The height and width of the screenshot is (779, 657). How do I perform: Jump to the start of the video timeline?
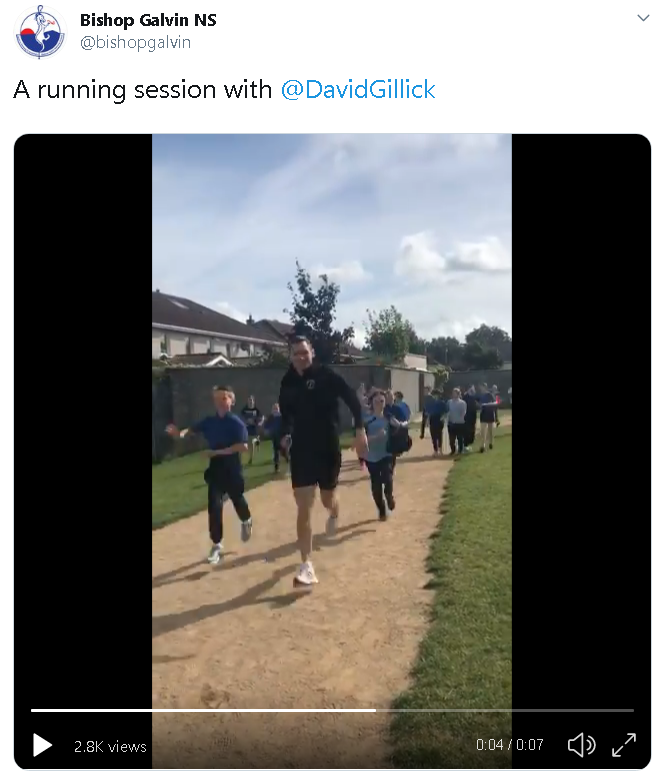32,710
